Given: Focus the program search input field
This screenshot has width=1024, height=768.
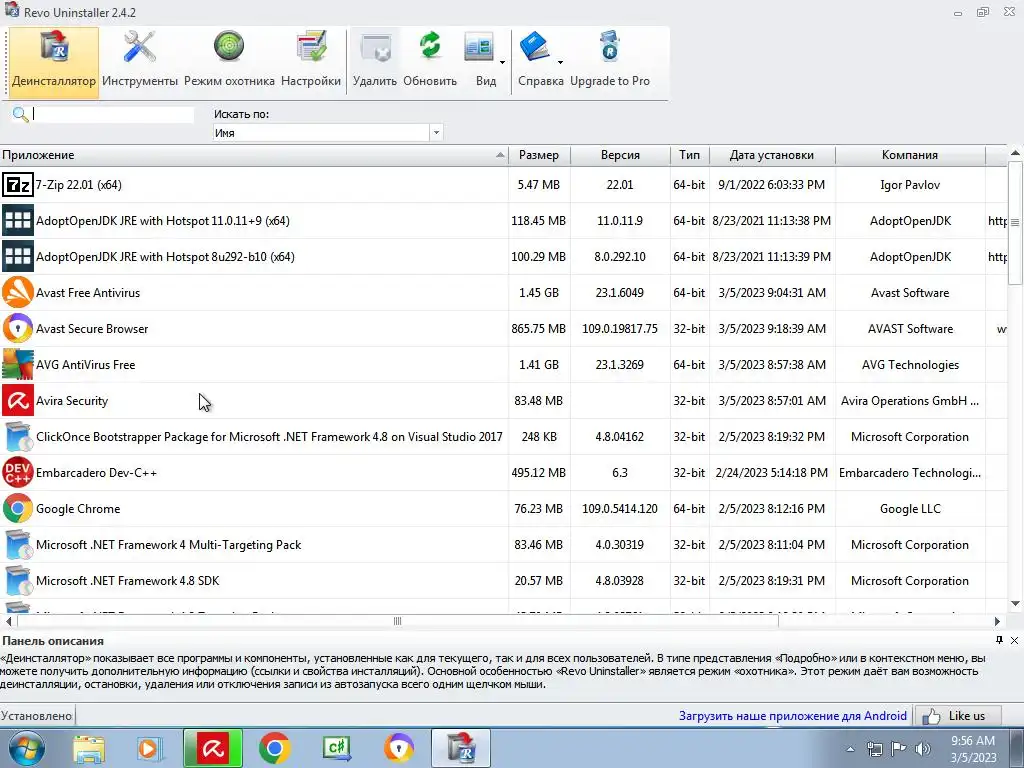Looking at the screenshot, I should [x=113, y=114].
